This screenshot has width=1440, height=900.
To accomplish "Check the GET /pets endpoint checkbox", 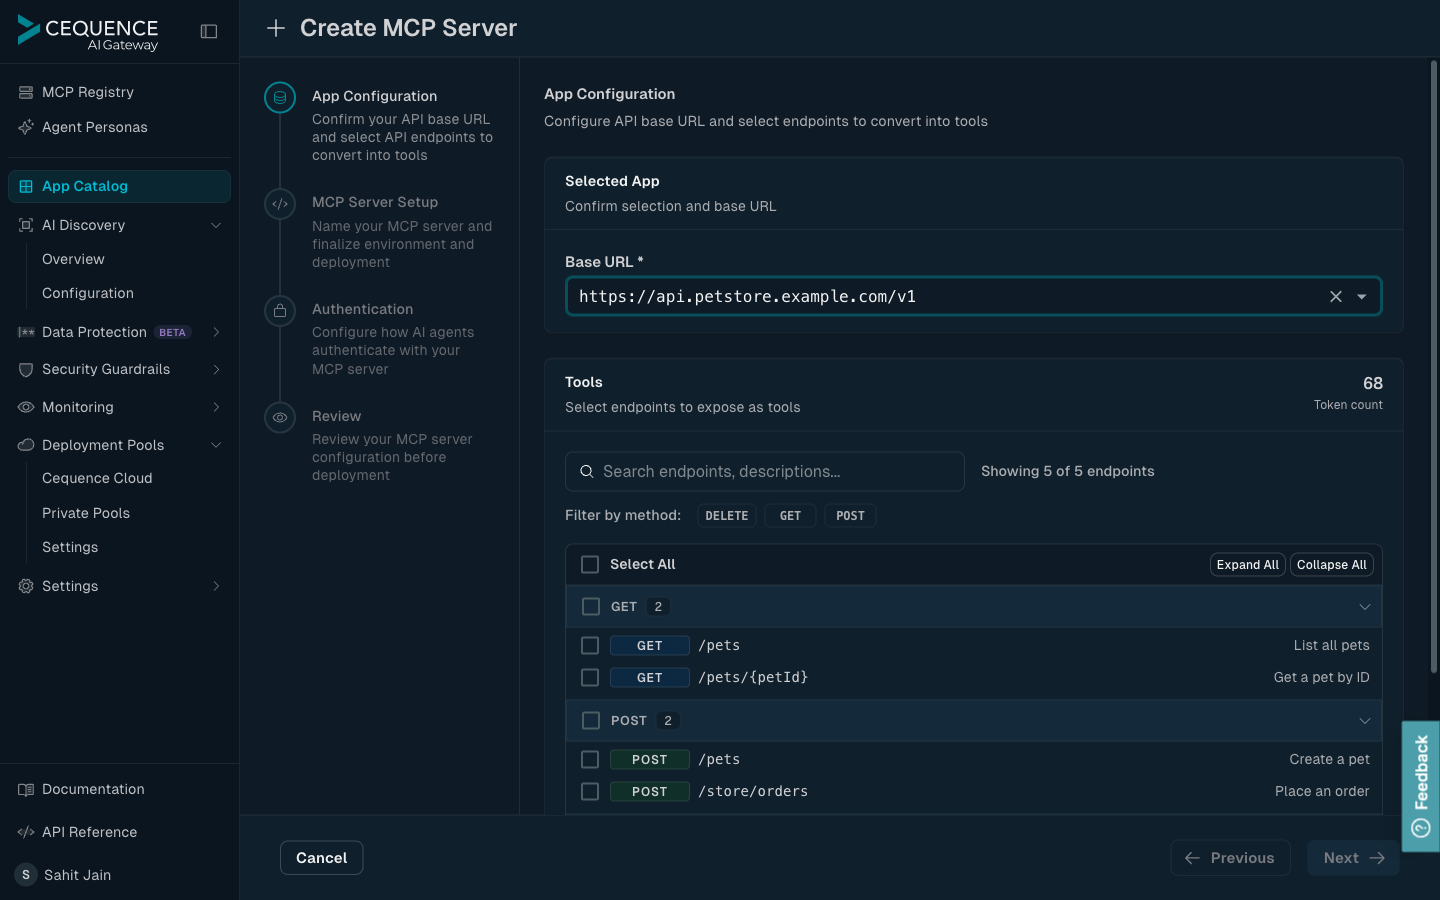I will [590, 645].
